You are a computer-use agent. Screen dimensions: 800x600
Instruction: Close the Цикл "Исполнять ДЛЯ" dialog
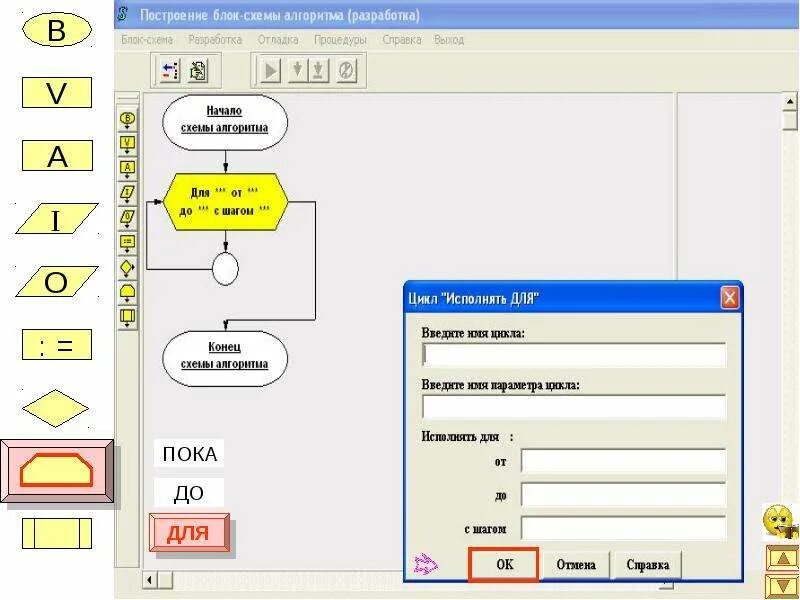pos(730,297)
